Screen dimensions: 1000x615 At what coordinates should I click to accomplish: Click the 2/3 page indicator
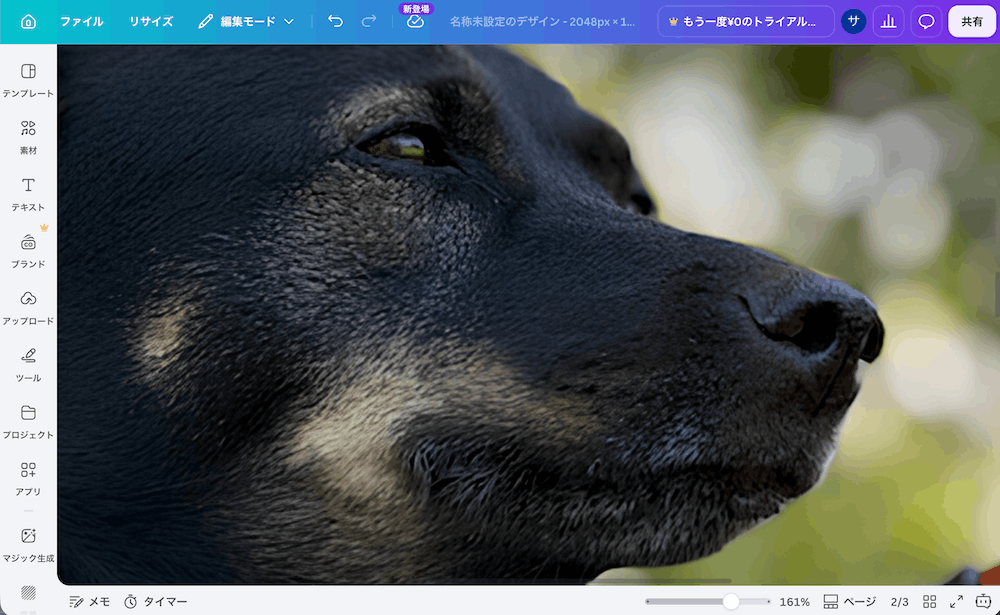(900, 602)
